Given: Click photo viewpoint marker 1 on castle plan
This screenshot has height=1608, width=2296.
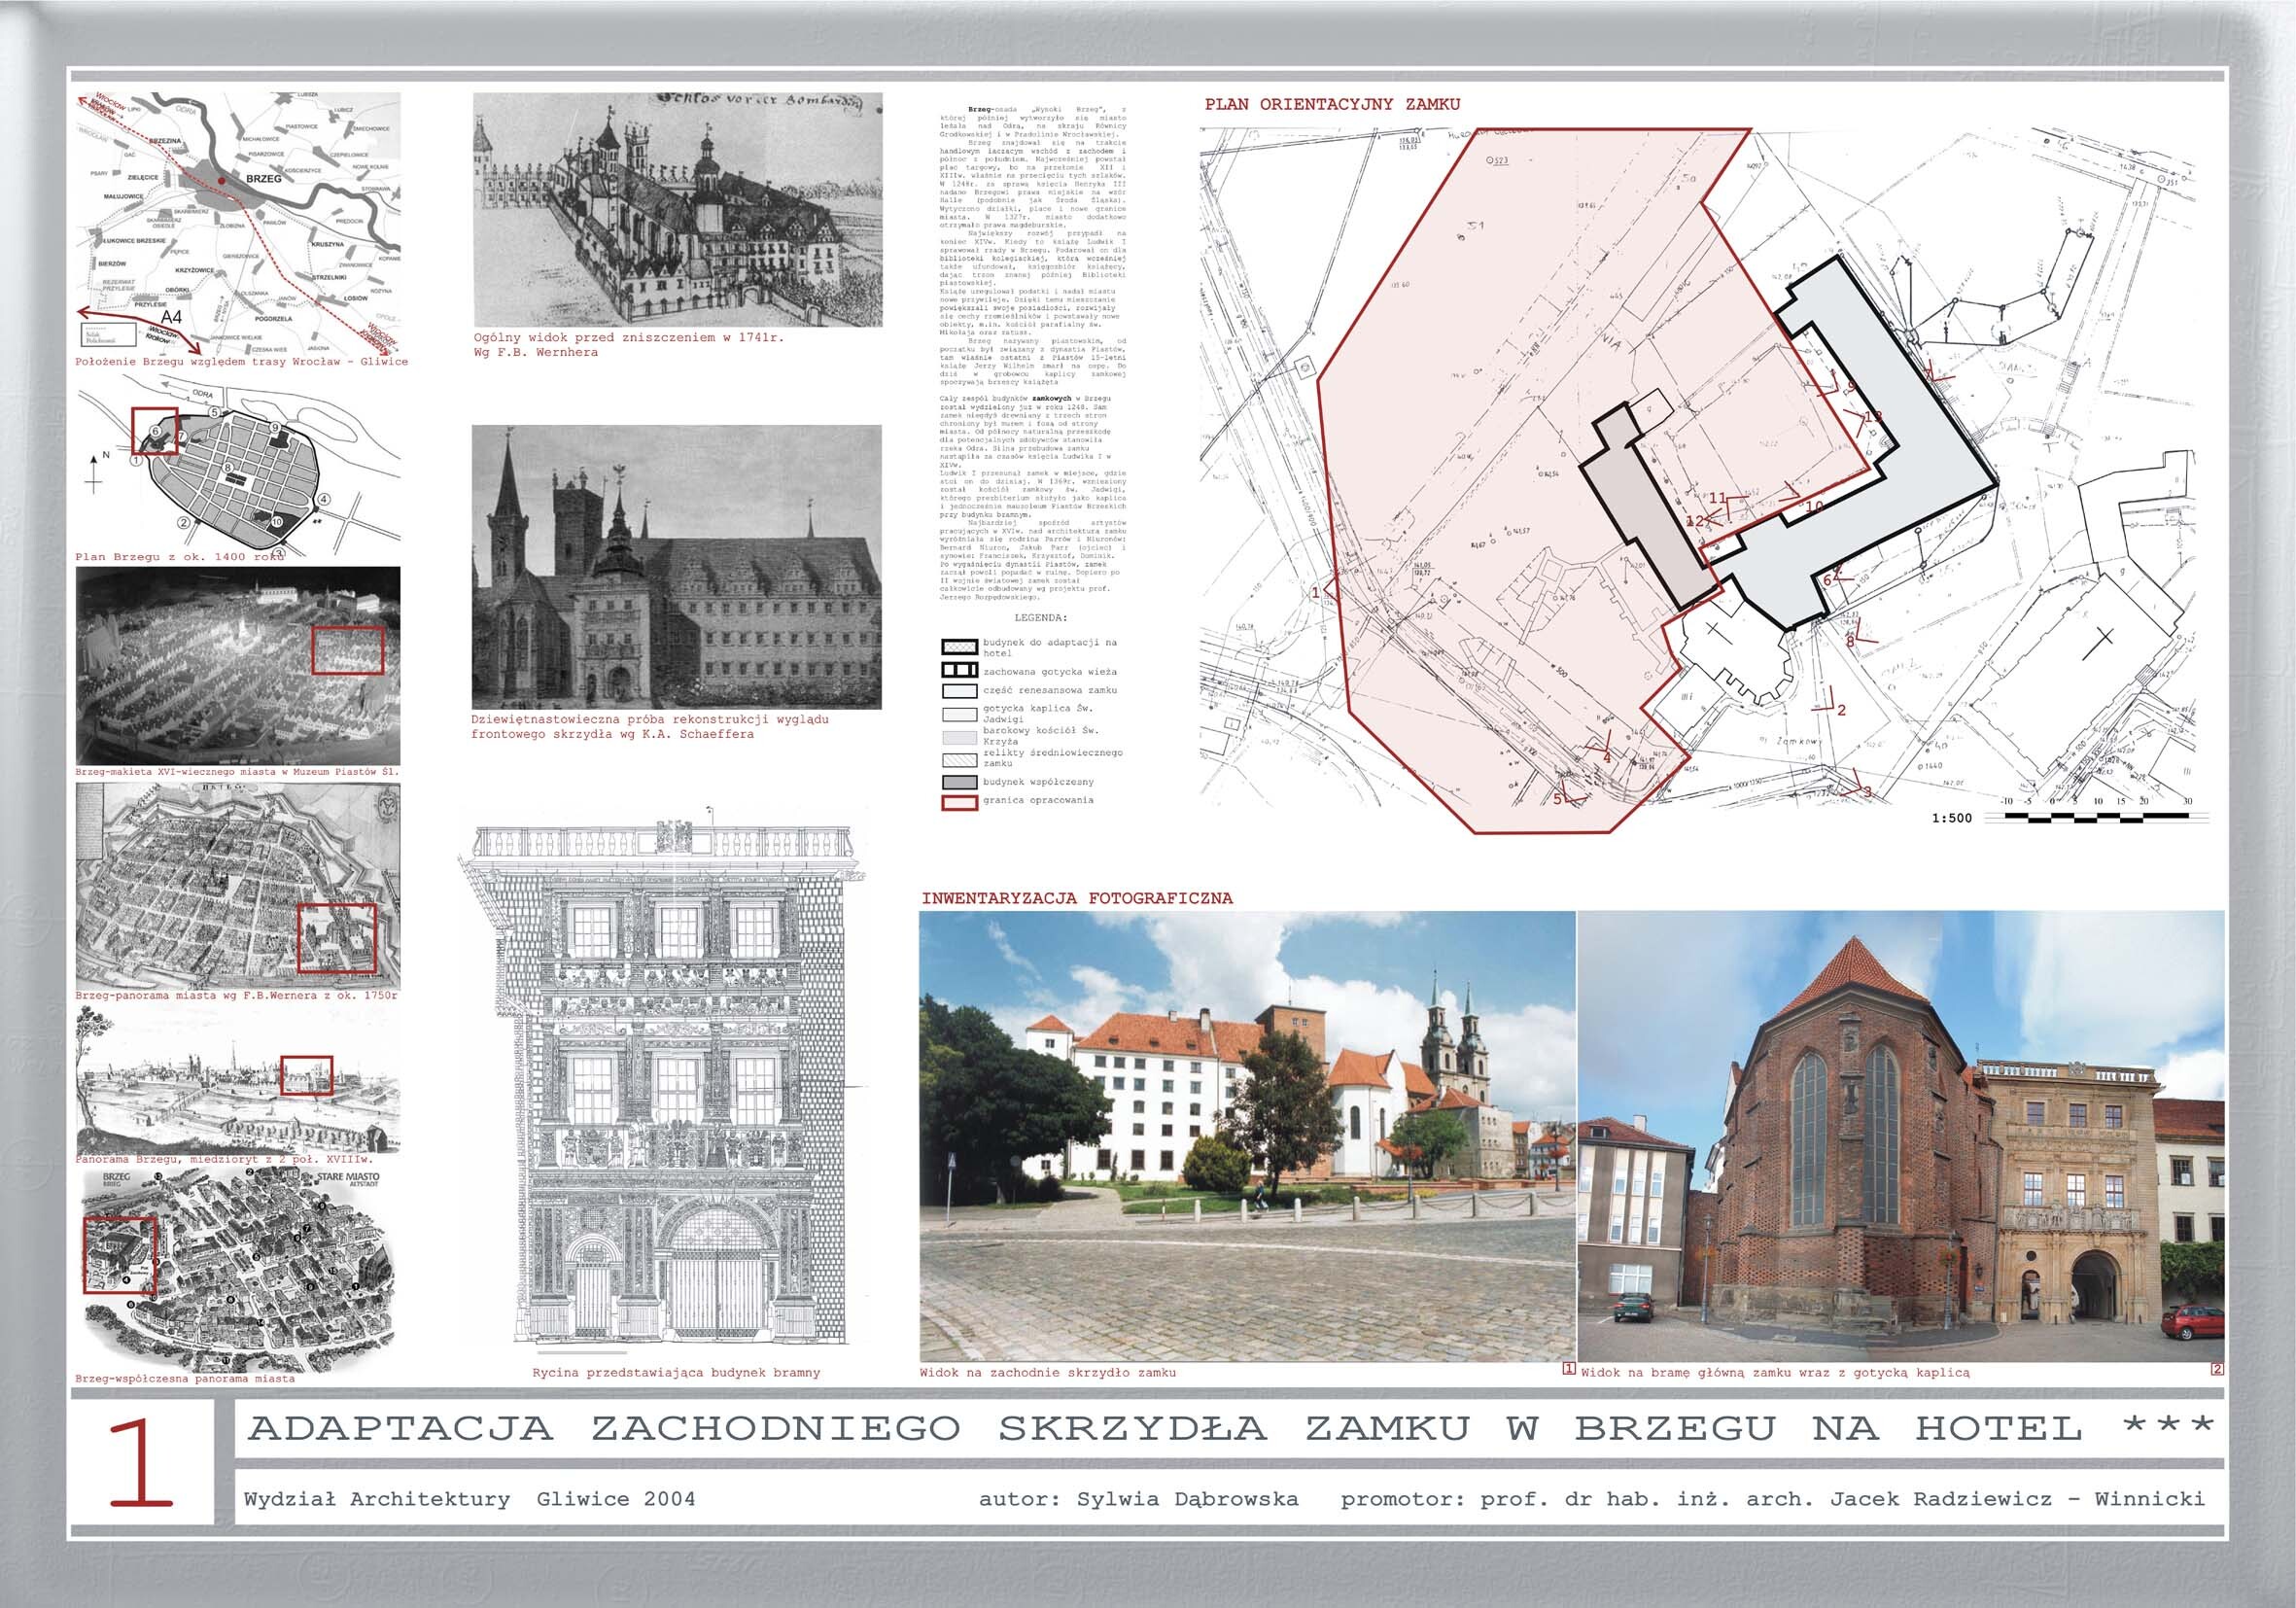Looking at the screenshot, I should coord(1317,592).
